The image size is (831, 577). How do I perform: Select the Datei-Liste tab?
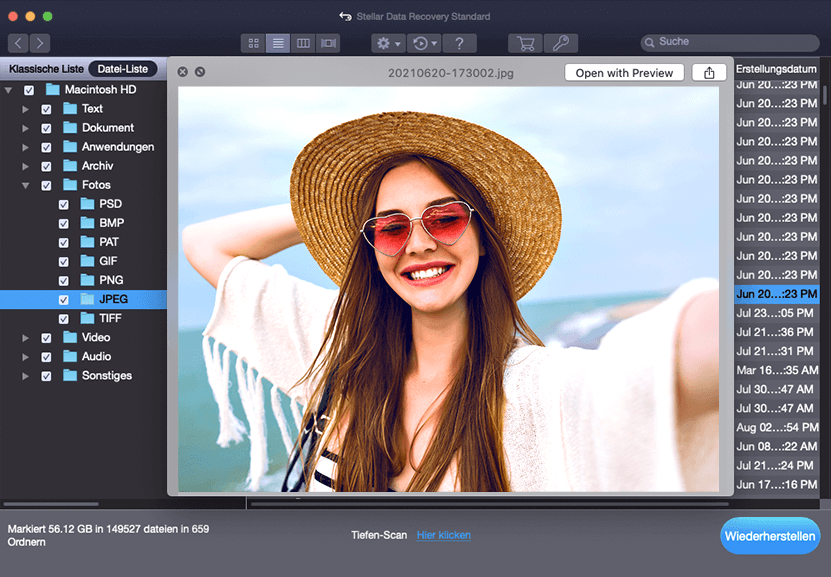coord(123,69)
